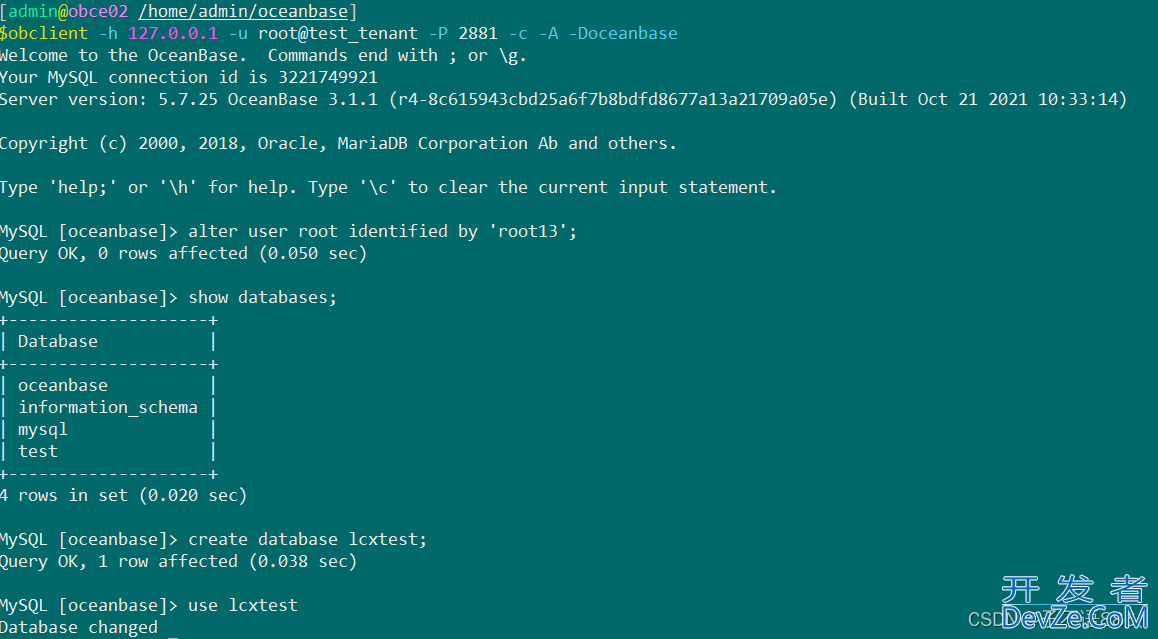Click the Server version 5.7.25 line
The height and width of the screenshot is (639, 1158).
(563, 100)
